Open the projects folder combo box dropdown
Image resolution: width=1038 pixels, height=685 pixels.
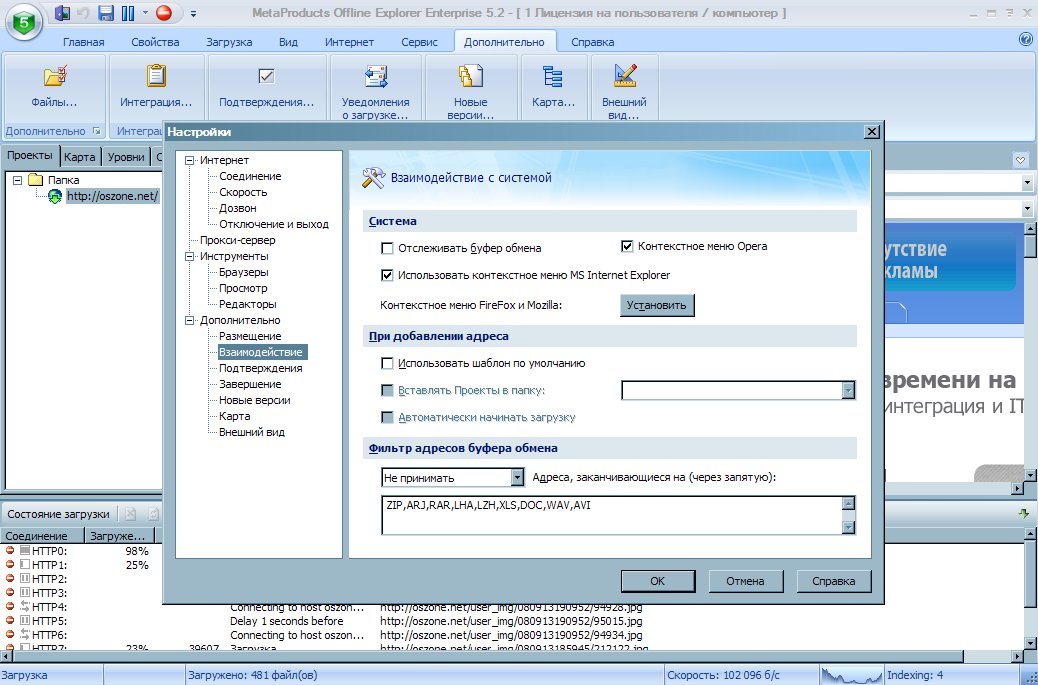click(848, 390)
